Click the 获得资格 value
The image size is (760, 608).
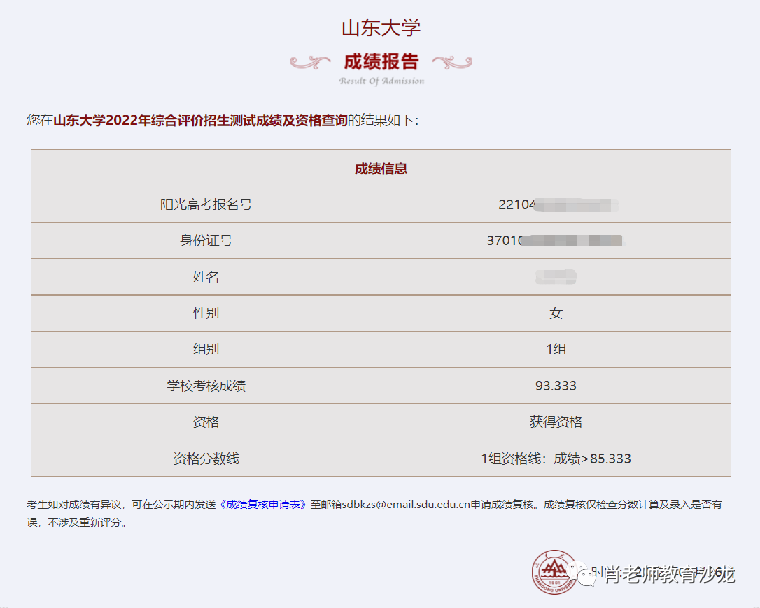coord(556,422)
